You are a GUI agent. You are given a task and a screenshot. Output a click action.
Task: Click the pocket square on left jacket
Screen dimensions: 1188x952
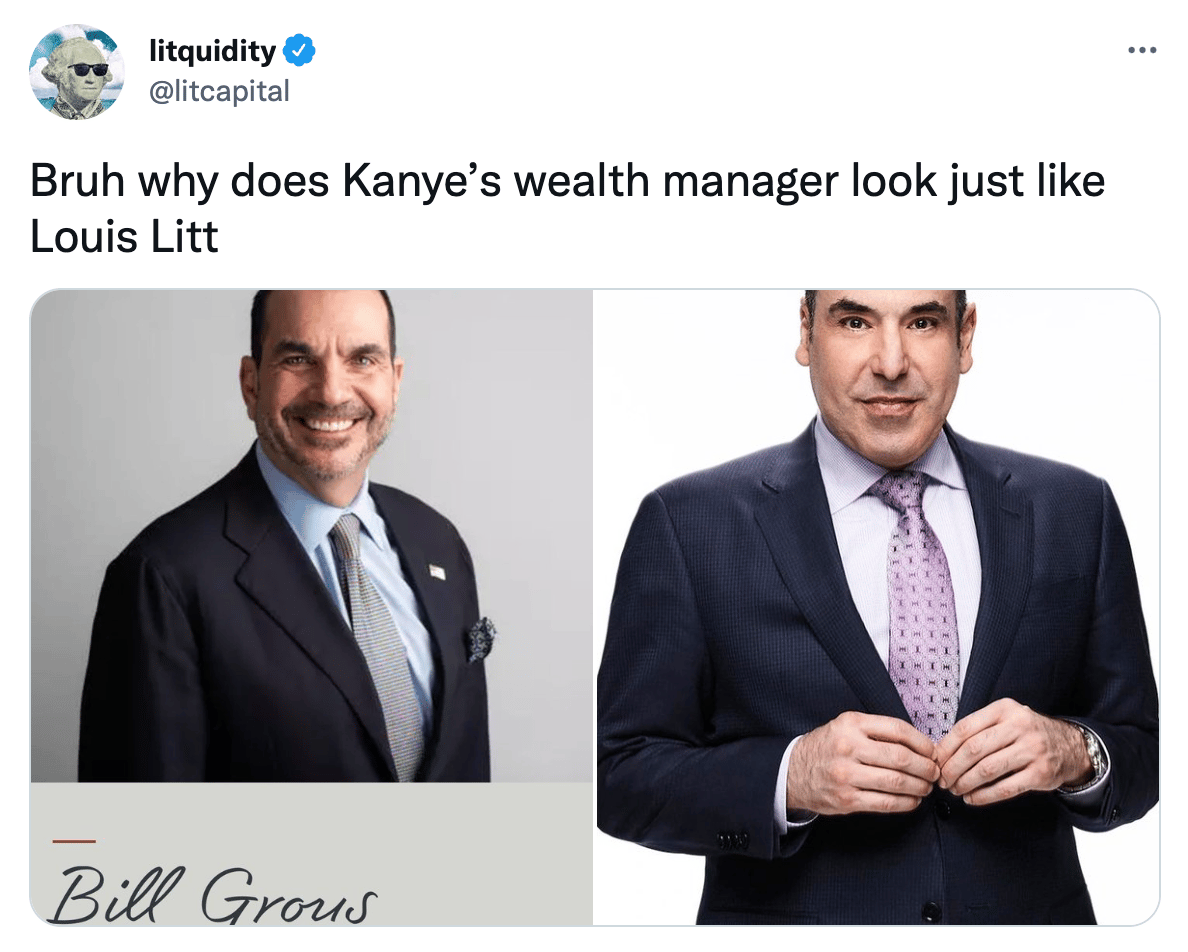coord(481,638)
